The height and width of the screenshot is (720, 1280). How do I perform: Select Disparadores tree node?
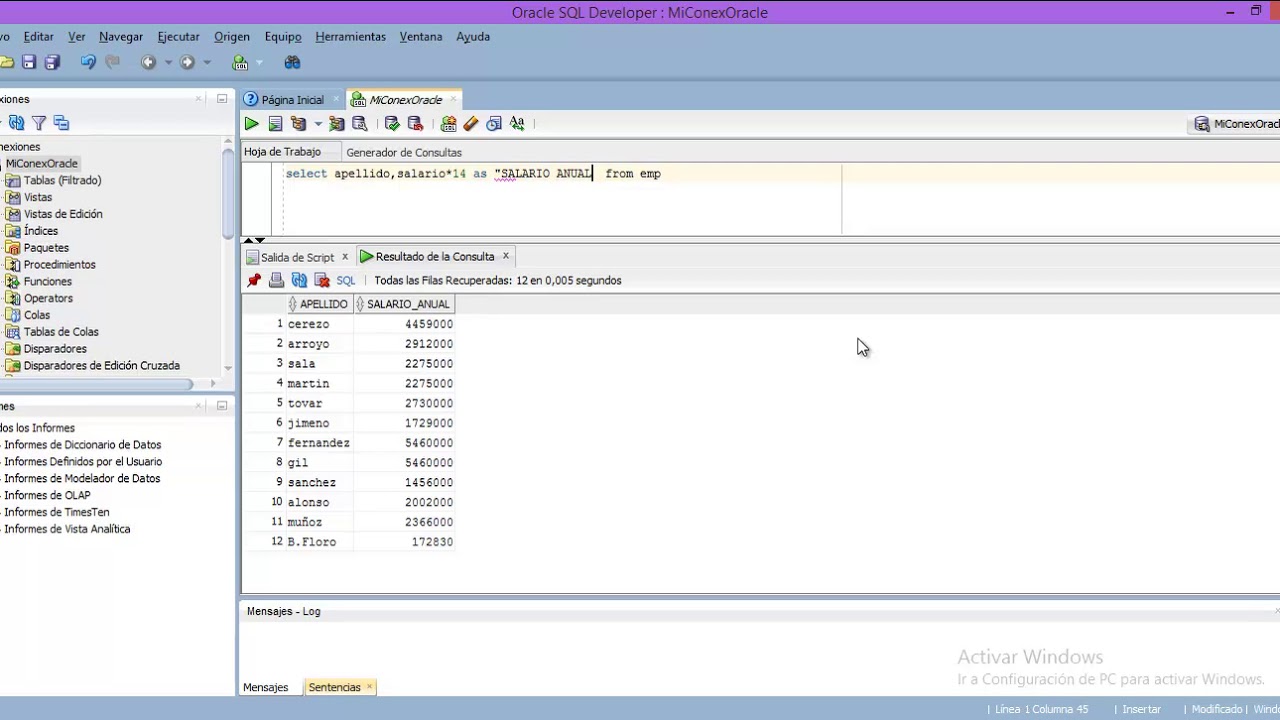(55, 349)
